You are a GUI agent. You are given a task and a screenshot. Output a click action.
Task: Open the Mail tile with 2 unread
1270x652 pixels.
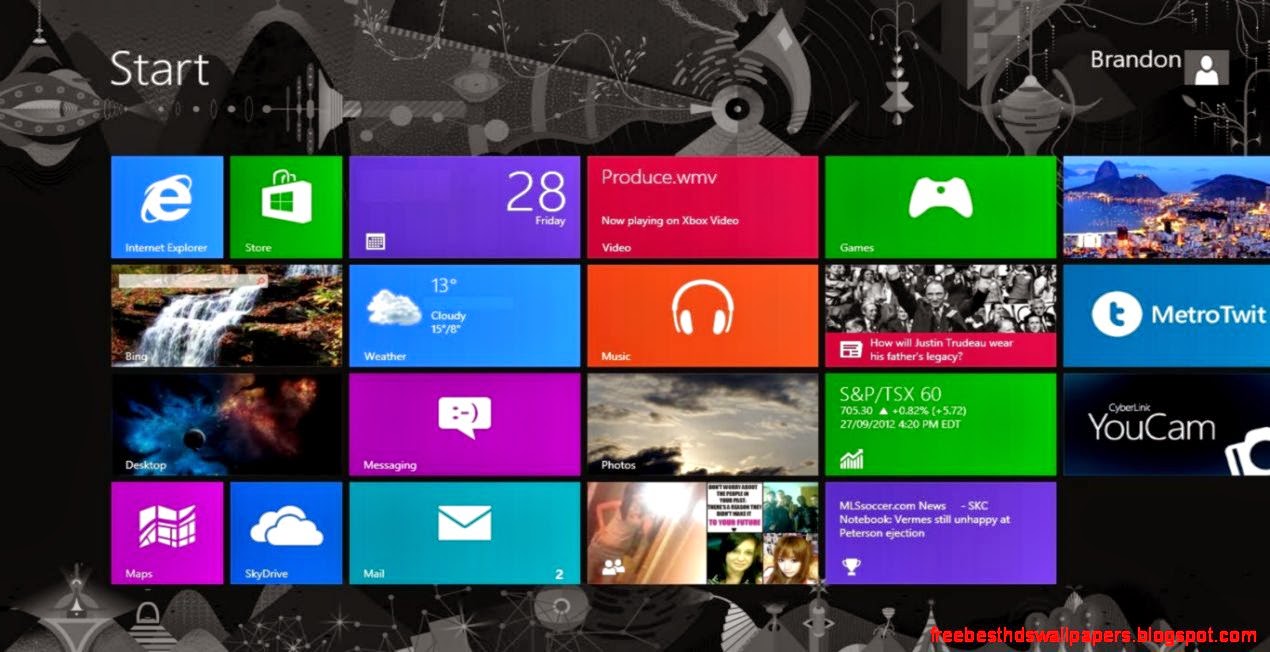(x=464, y=533)
